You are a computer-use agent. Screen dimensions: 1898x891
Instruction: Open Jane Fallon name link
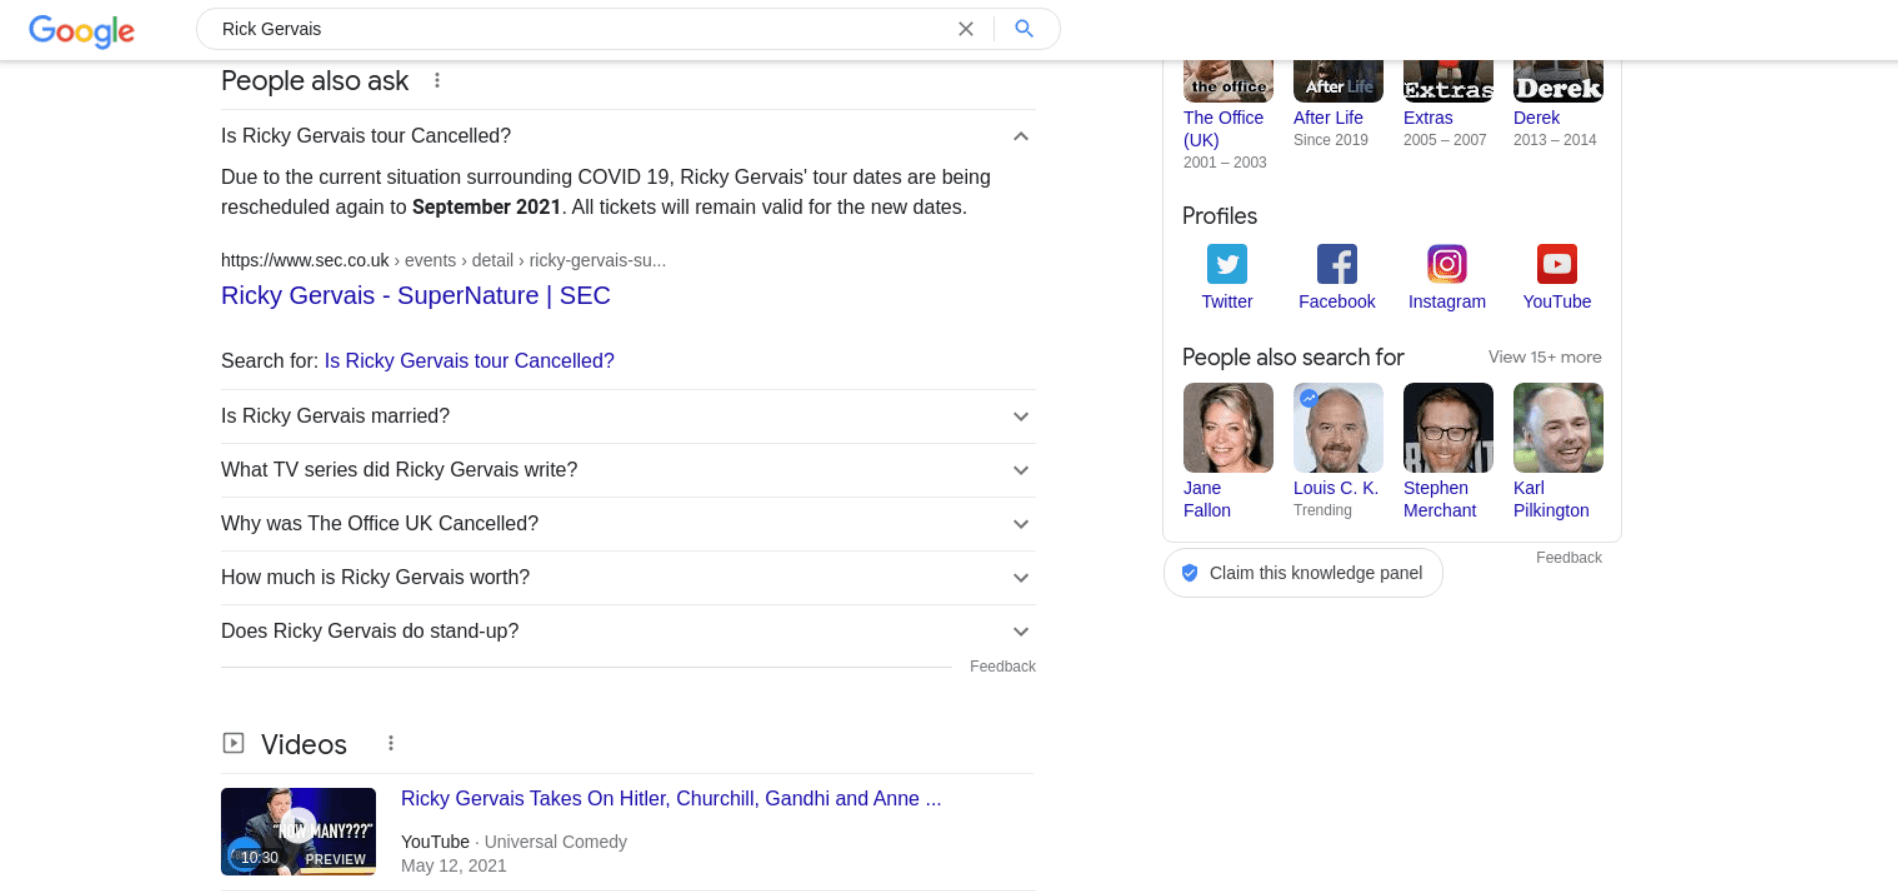click(1207, 499)
